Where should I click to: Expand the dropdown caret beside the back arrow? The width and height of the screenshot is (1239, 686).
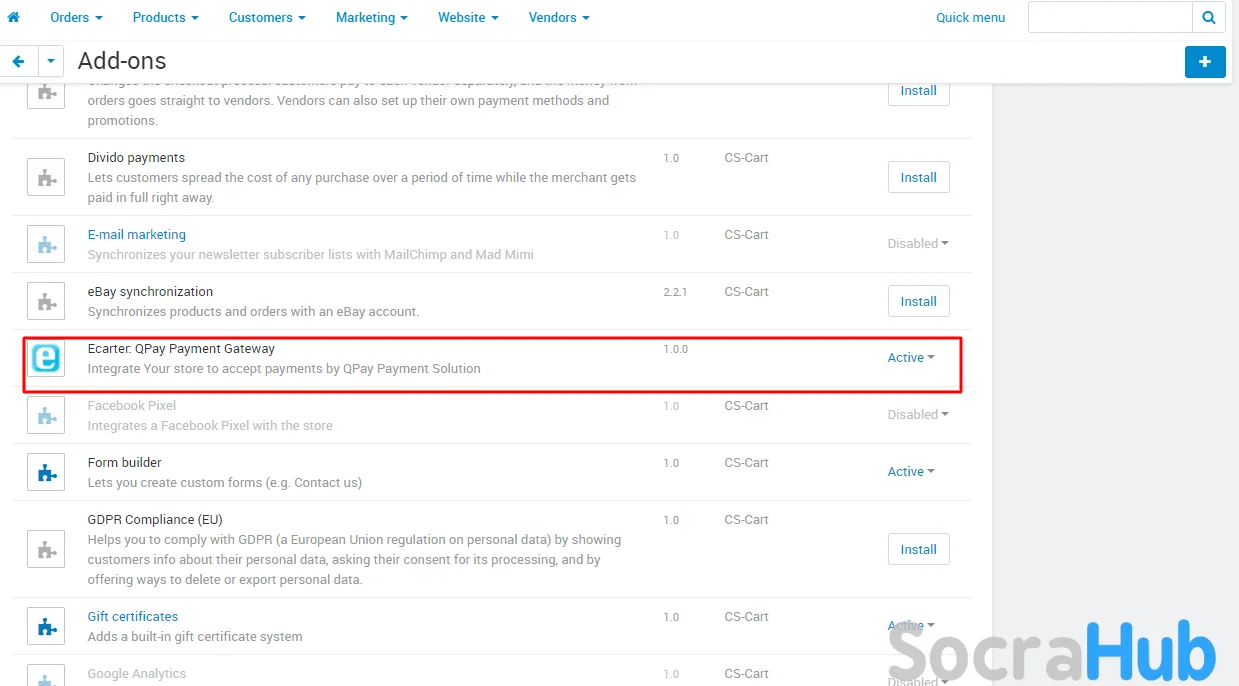click(x=51, y=62)
